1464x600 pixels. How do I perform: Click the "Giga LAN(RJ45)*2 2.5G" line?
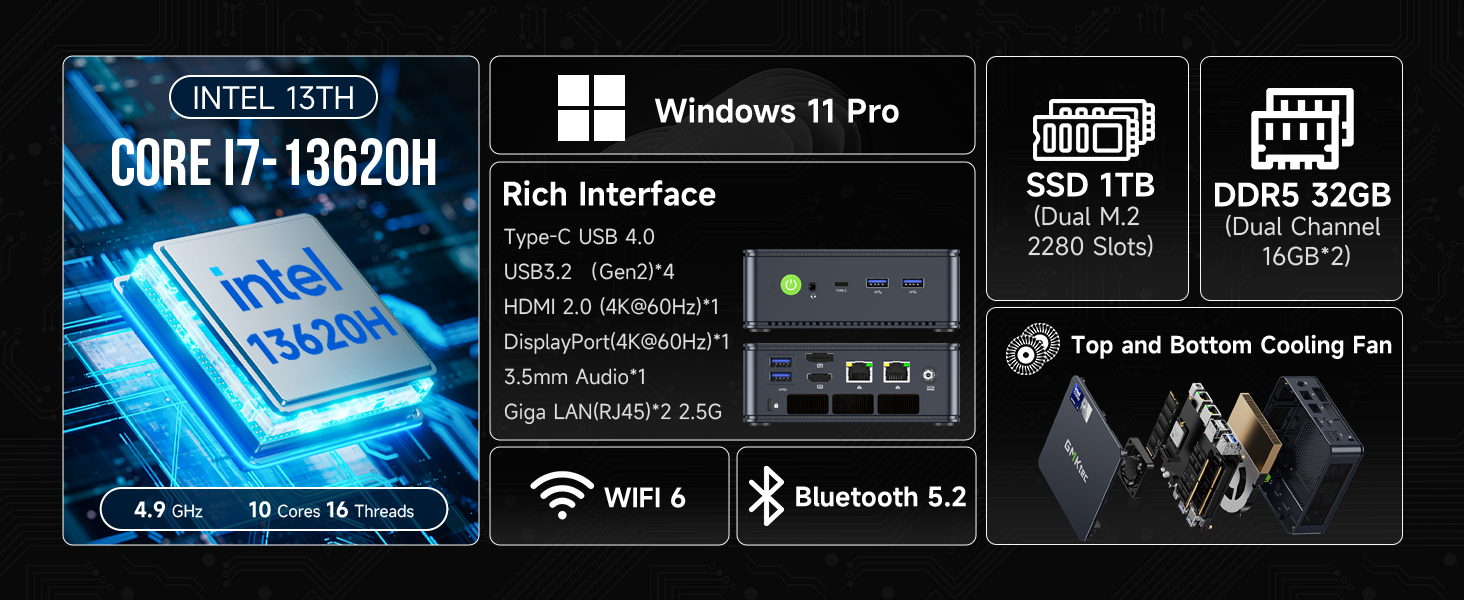point(612,411)
